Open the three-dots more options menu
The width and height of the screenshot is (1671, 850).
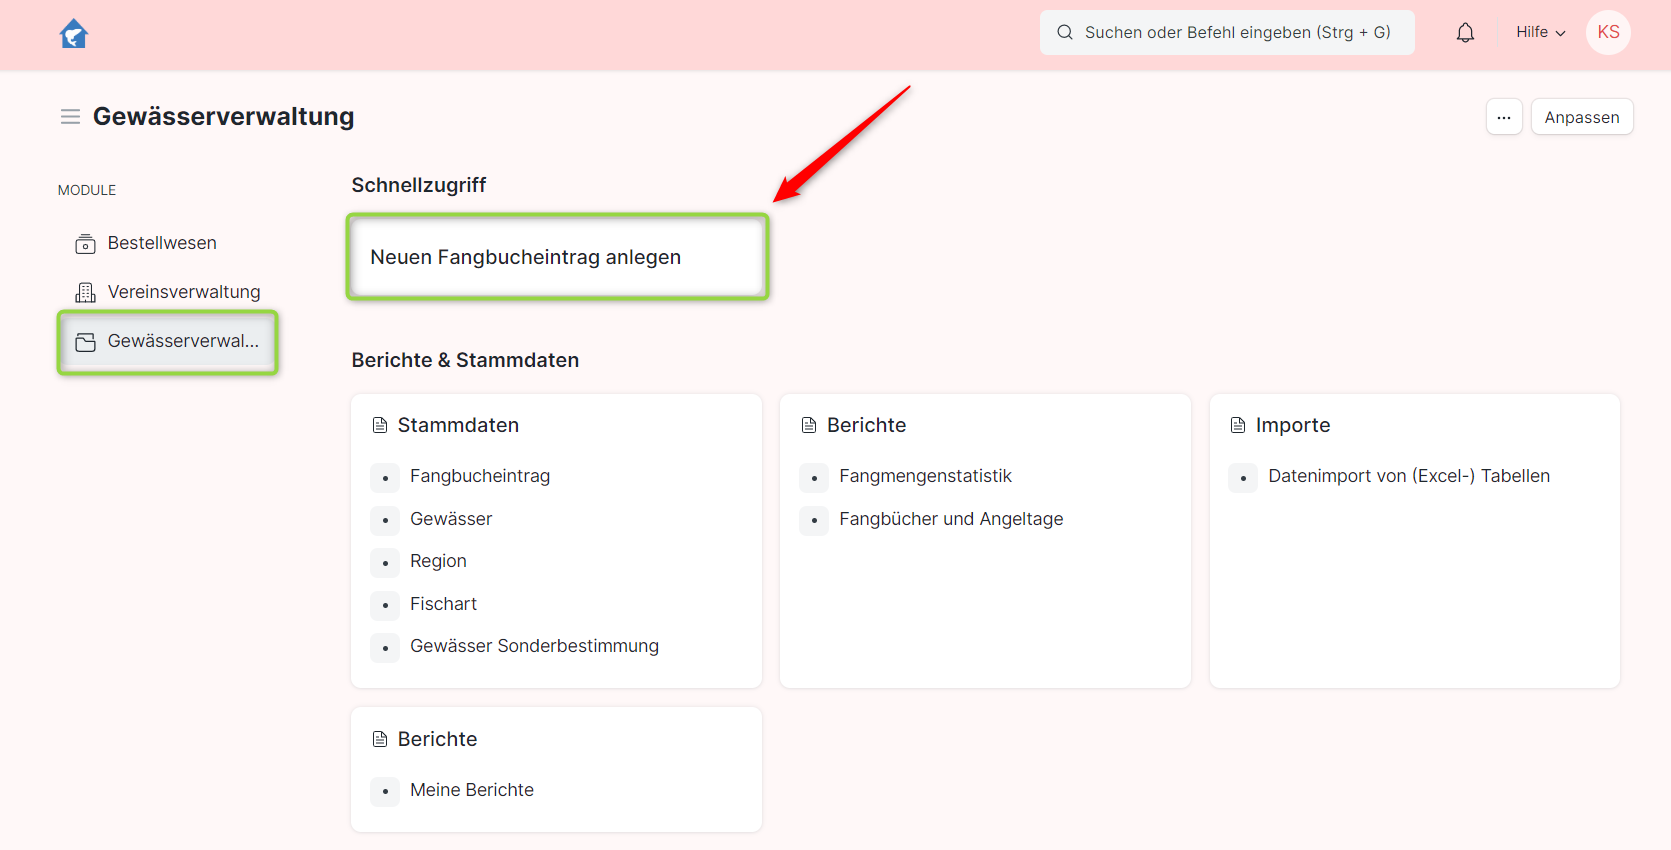tap(1503, 117)
